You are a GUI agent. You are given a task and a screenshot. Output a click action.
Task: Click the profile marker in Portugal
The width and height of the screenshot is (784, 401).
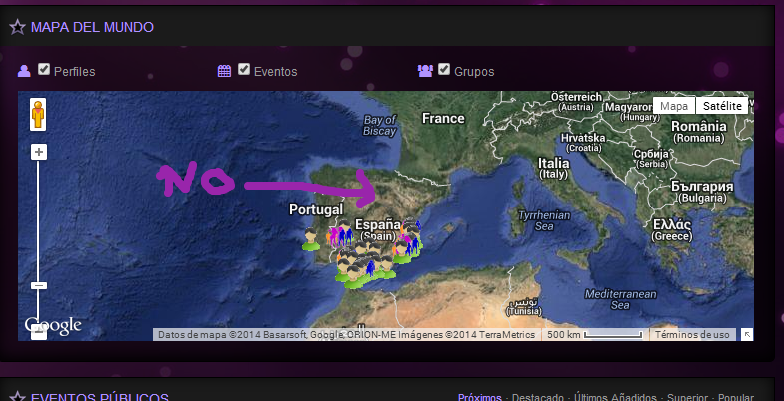pos(311,239)
